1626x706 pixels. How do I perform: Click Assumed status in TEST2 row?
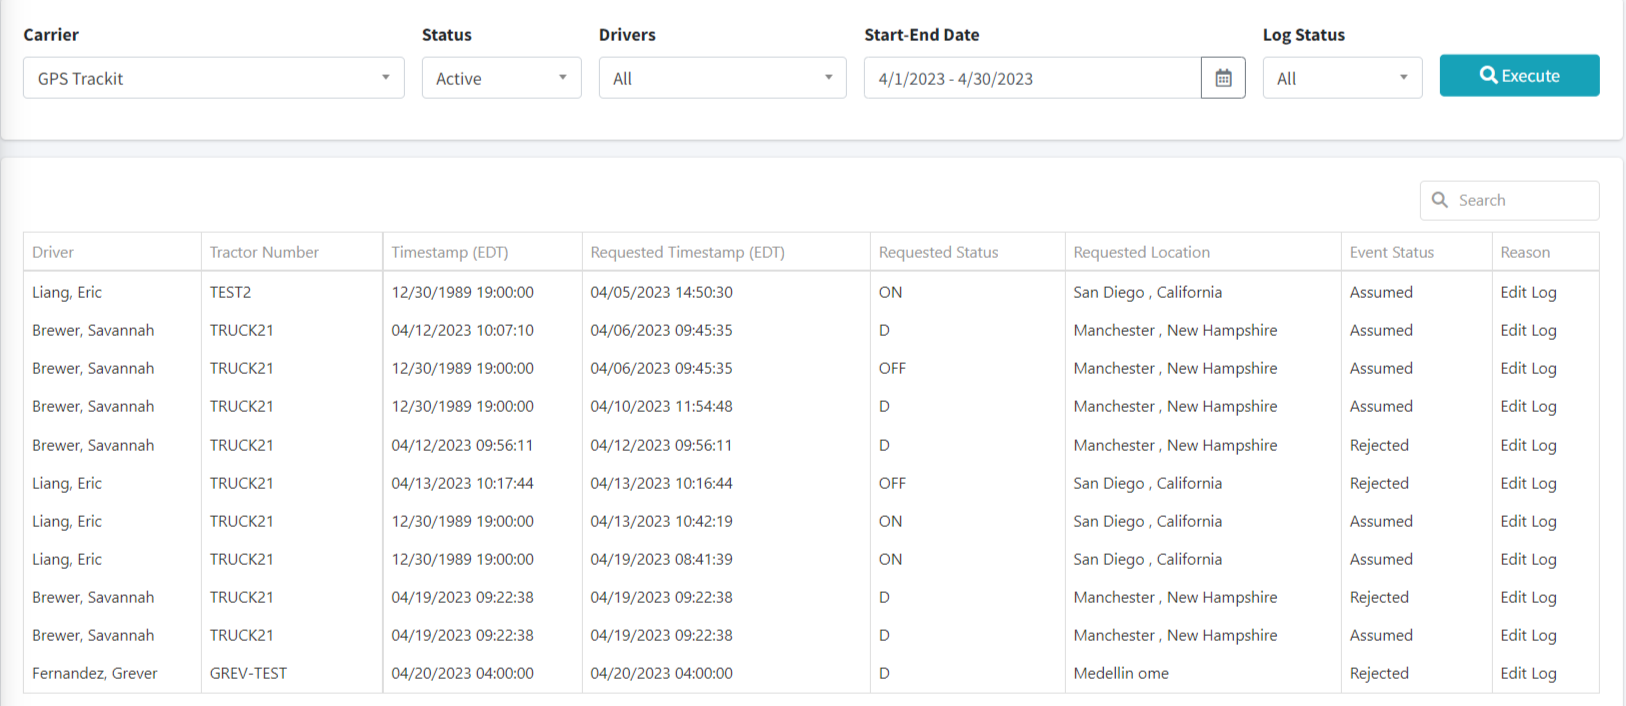tap(1381, 292)
